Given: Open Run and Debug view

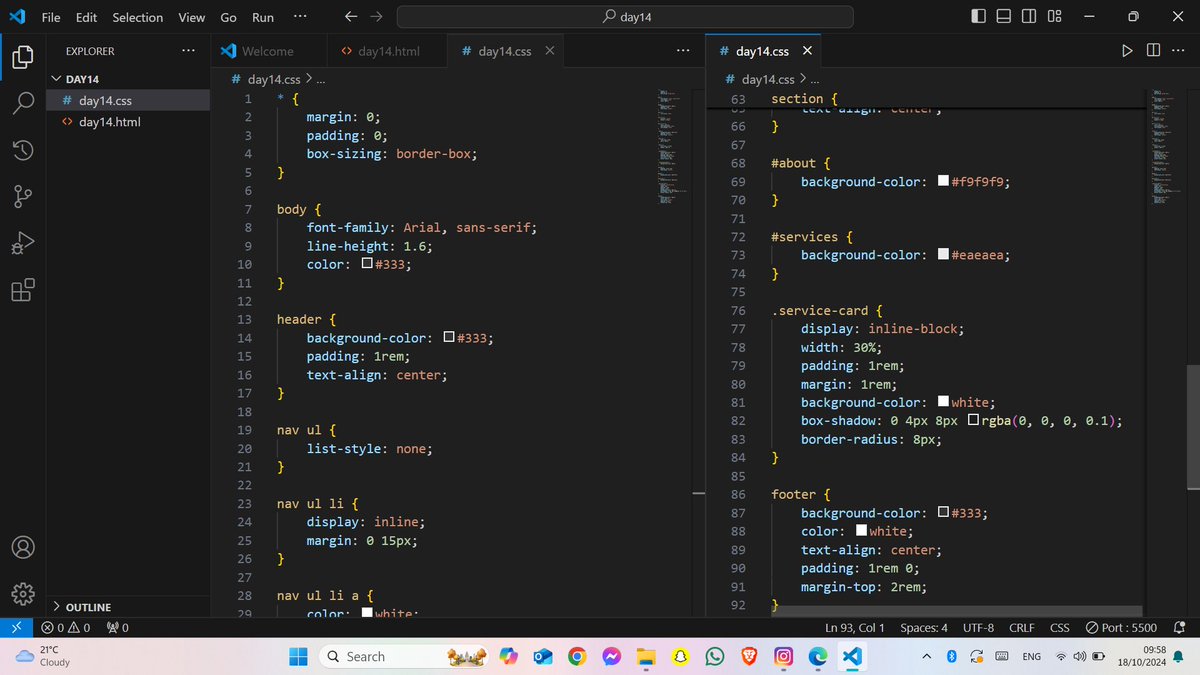Looking at the screenshot, I should 22,243.
